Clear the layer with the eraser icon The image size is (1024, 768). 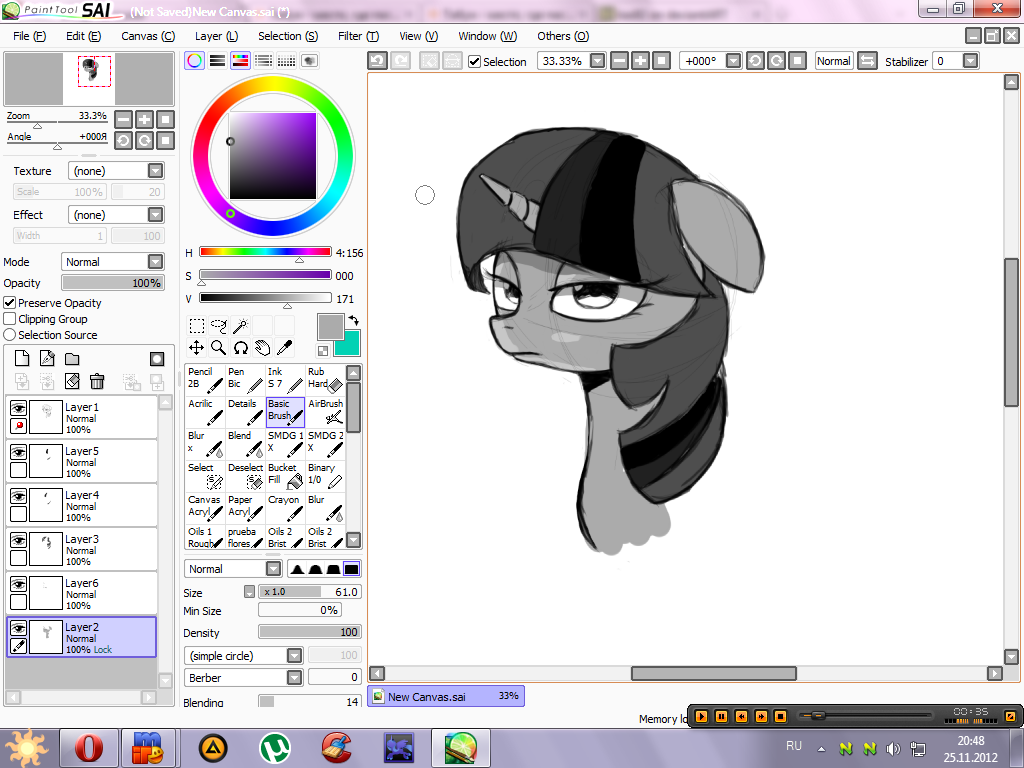tap(72, 381)
